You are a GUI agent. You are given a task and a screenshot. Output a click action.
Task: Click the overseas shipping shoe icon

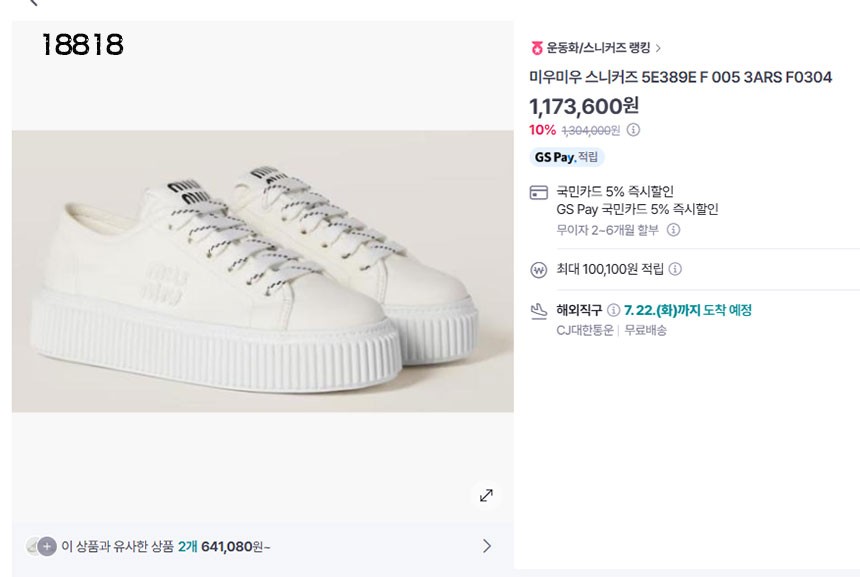click(x=538, y=311)
